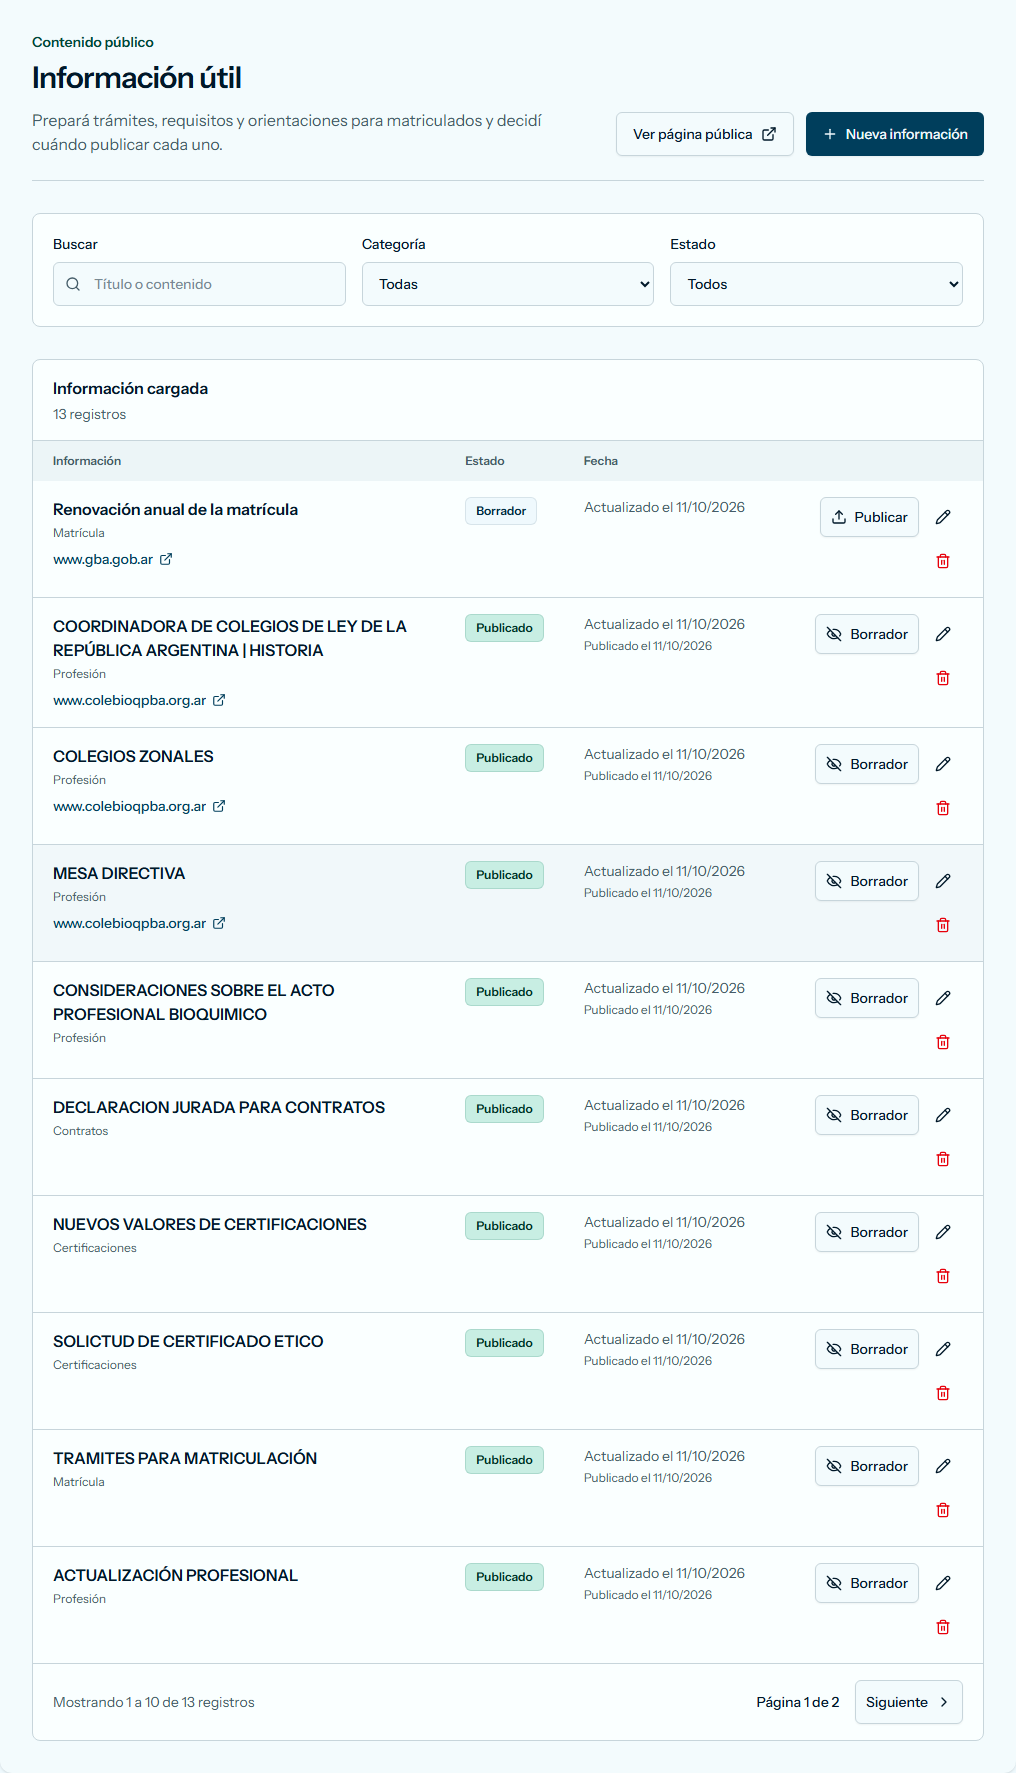Edit NUEVOS VALORES DE CERTIFICACIONES entry
The image size is (1016, 1773).
click(943, 1232)
